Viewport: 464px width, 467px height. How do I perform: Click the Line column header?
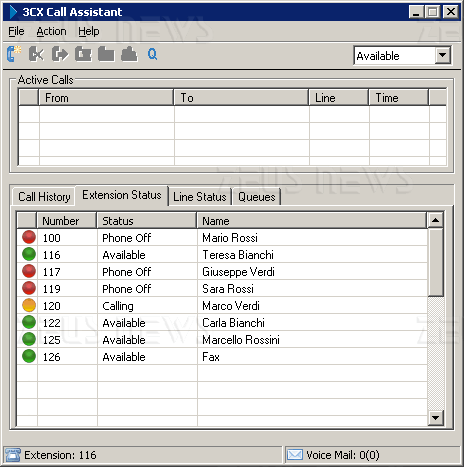[339, 98]
